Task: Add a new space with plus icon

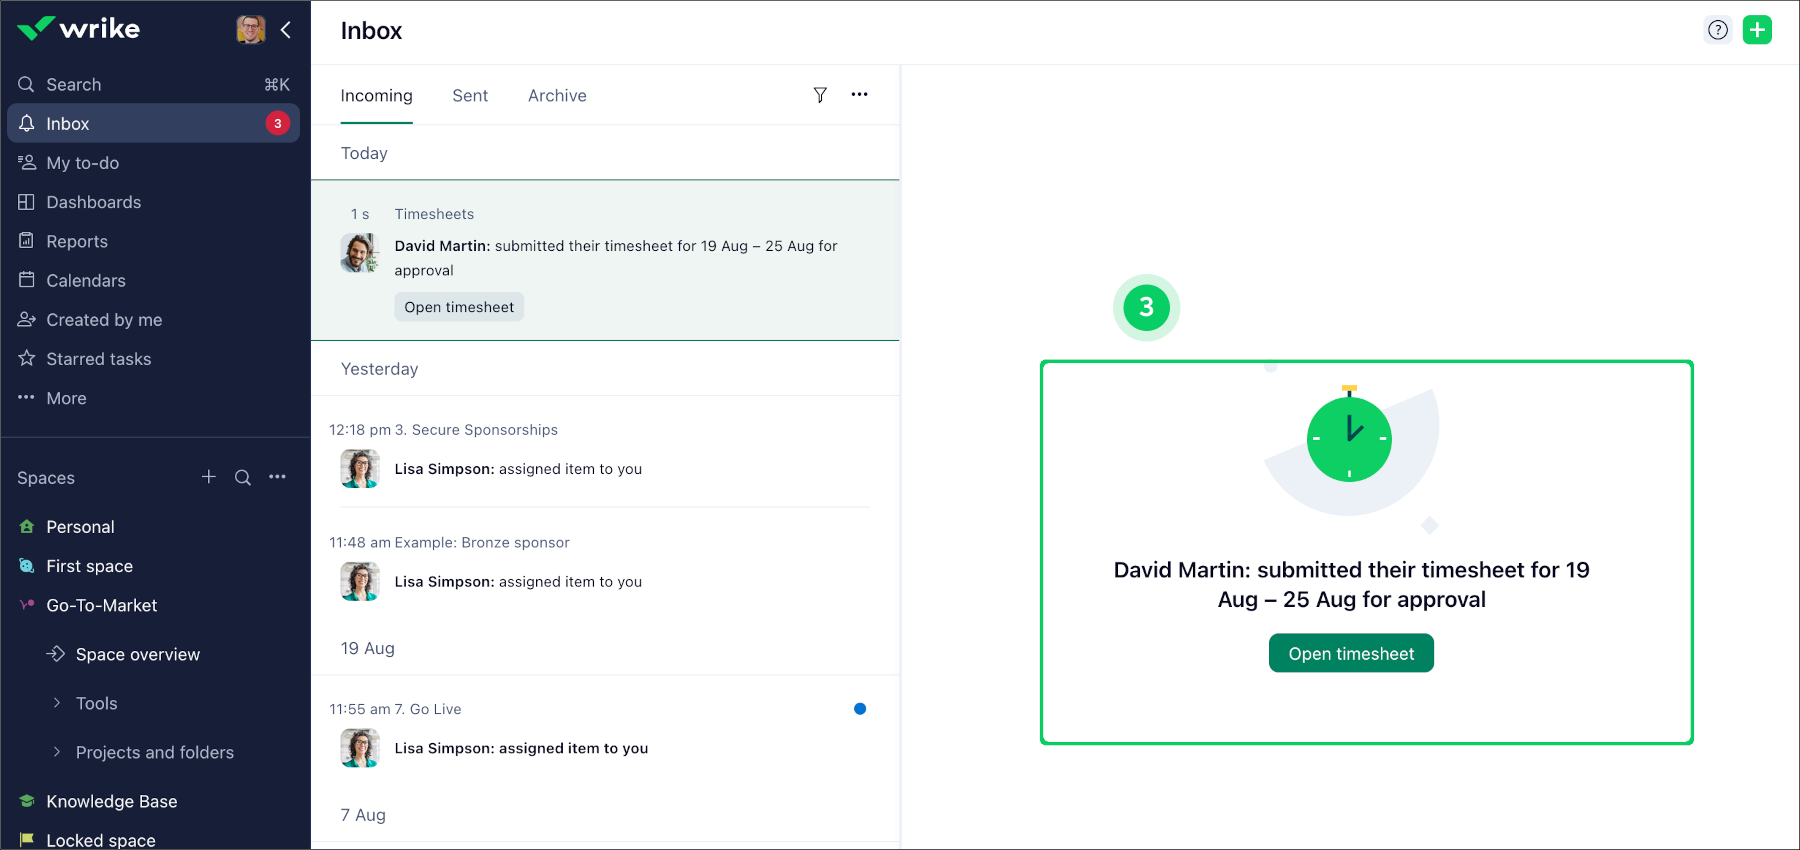Action: point(208,478)
